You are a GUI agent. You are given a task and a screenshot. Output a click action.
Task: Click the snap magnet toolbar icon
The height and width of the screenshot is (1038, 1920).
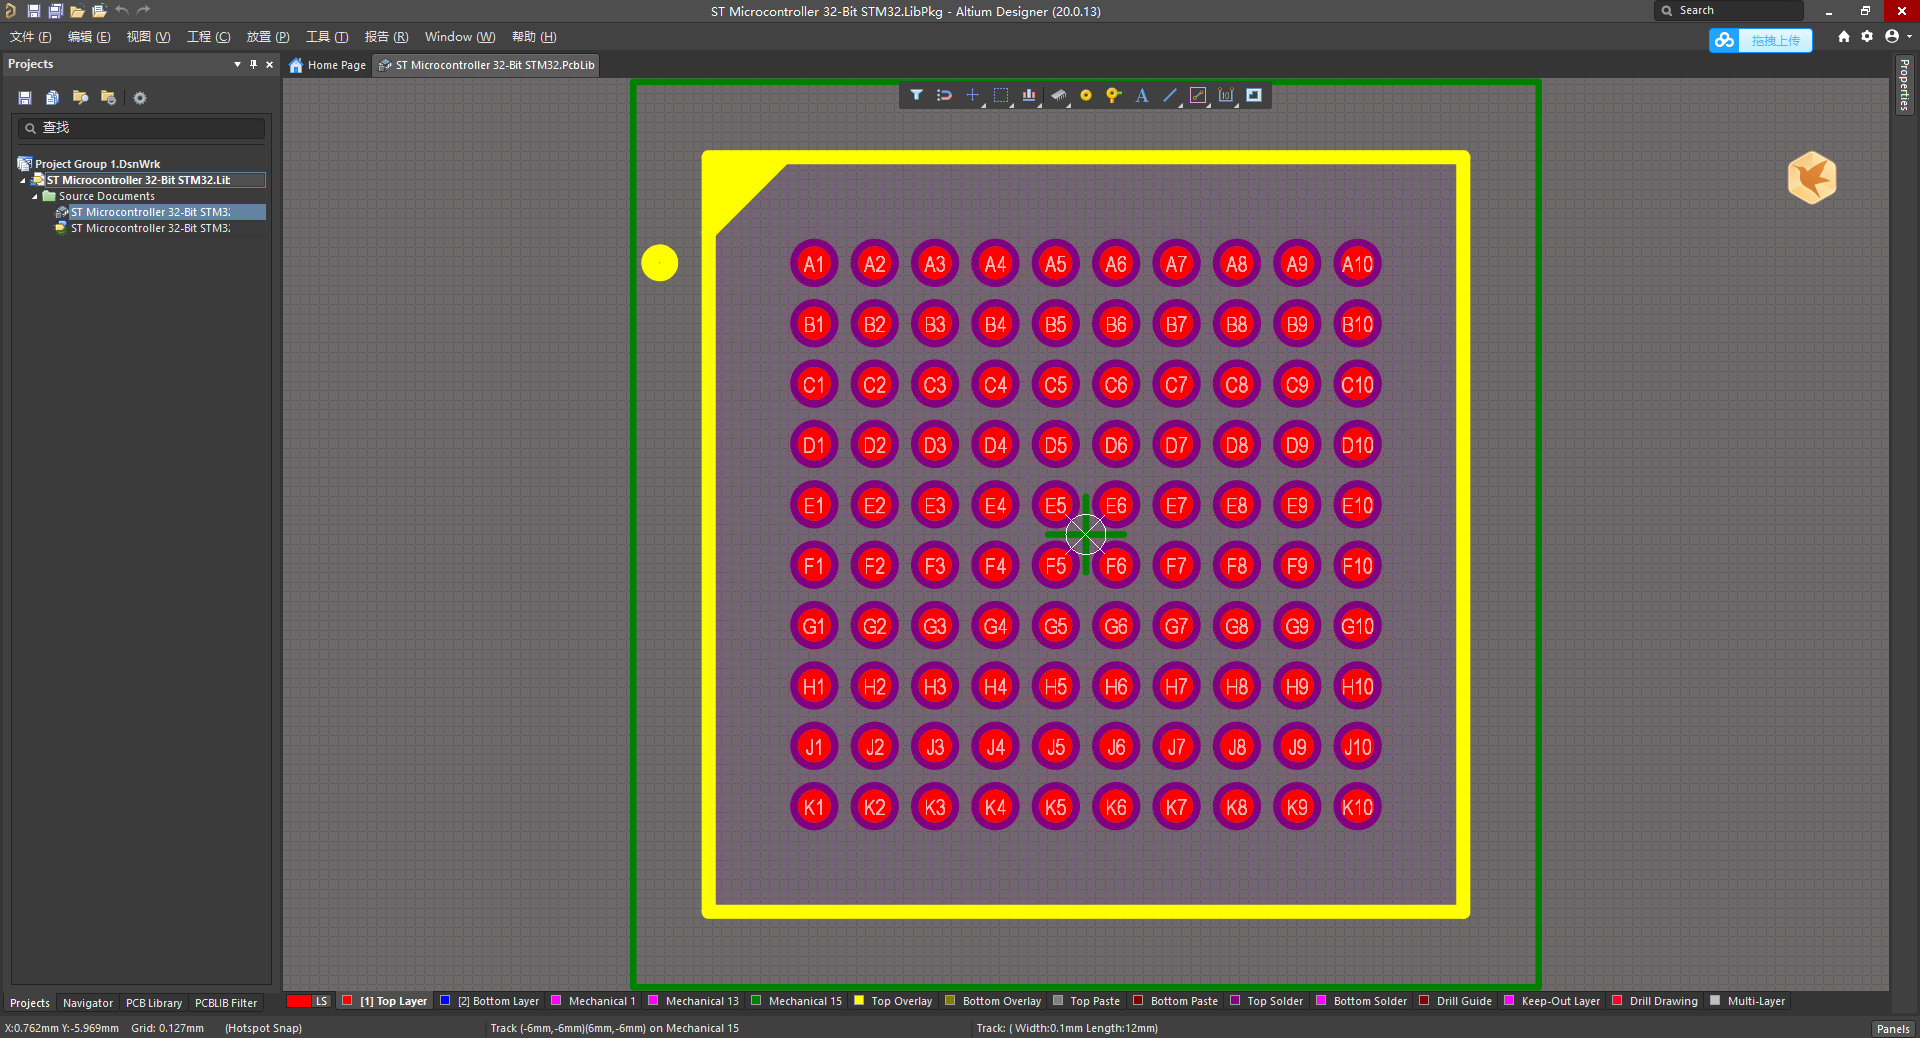tap(944, 95)
